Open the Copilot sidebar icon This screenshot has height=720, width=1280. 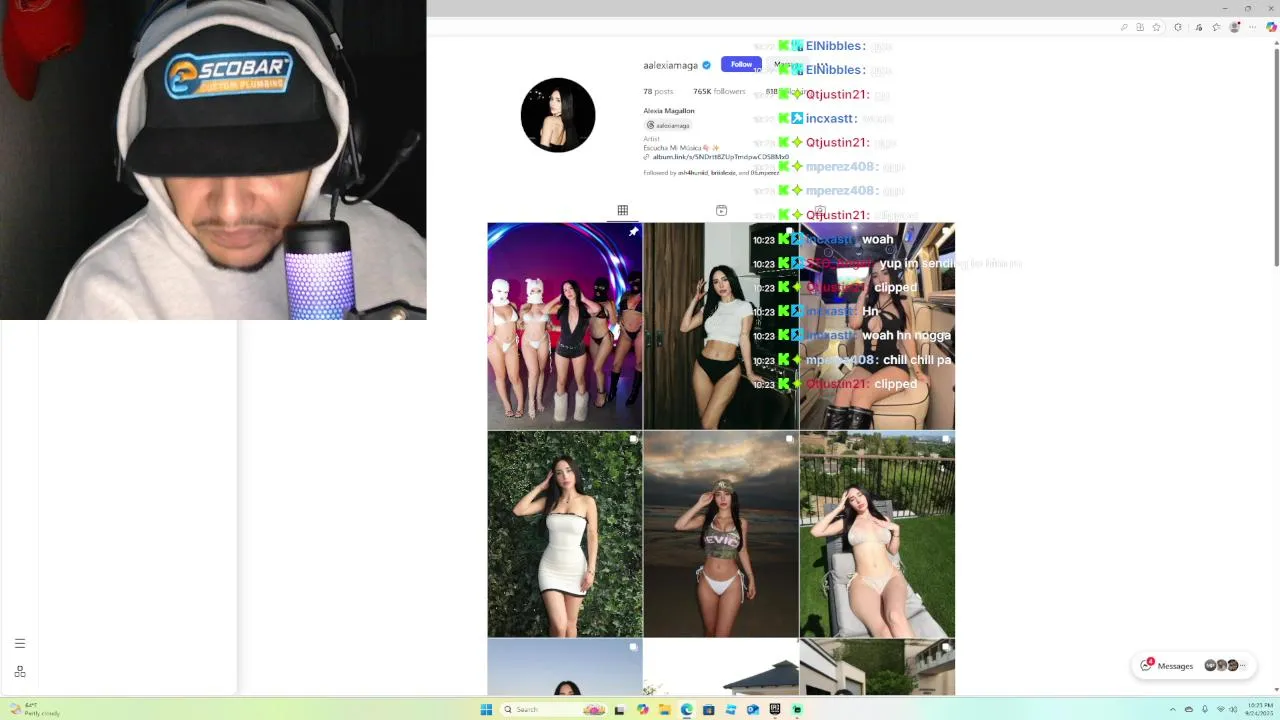[x=1271, y=27]
